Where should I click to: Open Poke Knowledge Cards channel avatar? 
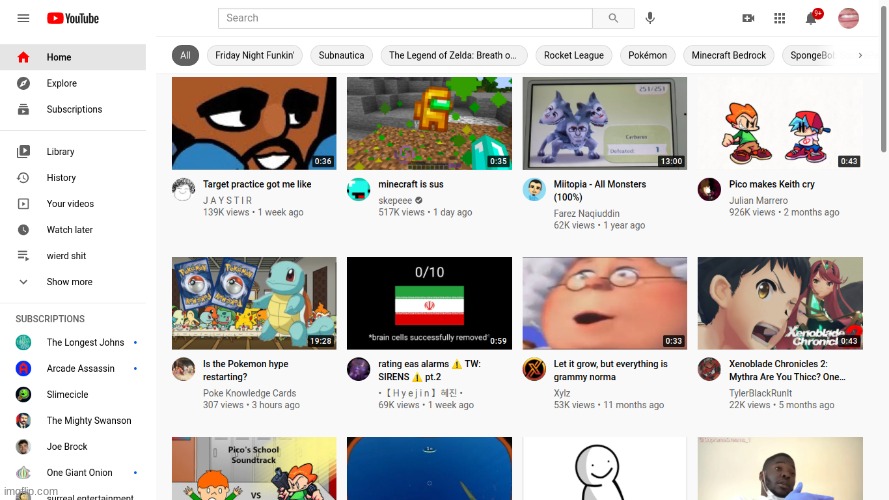pyautogui.click(x=183, y=369)
